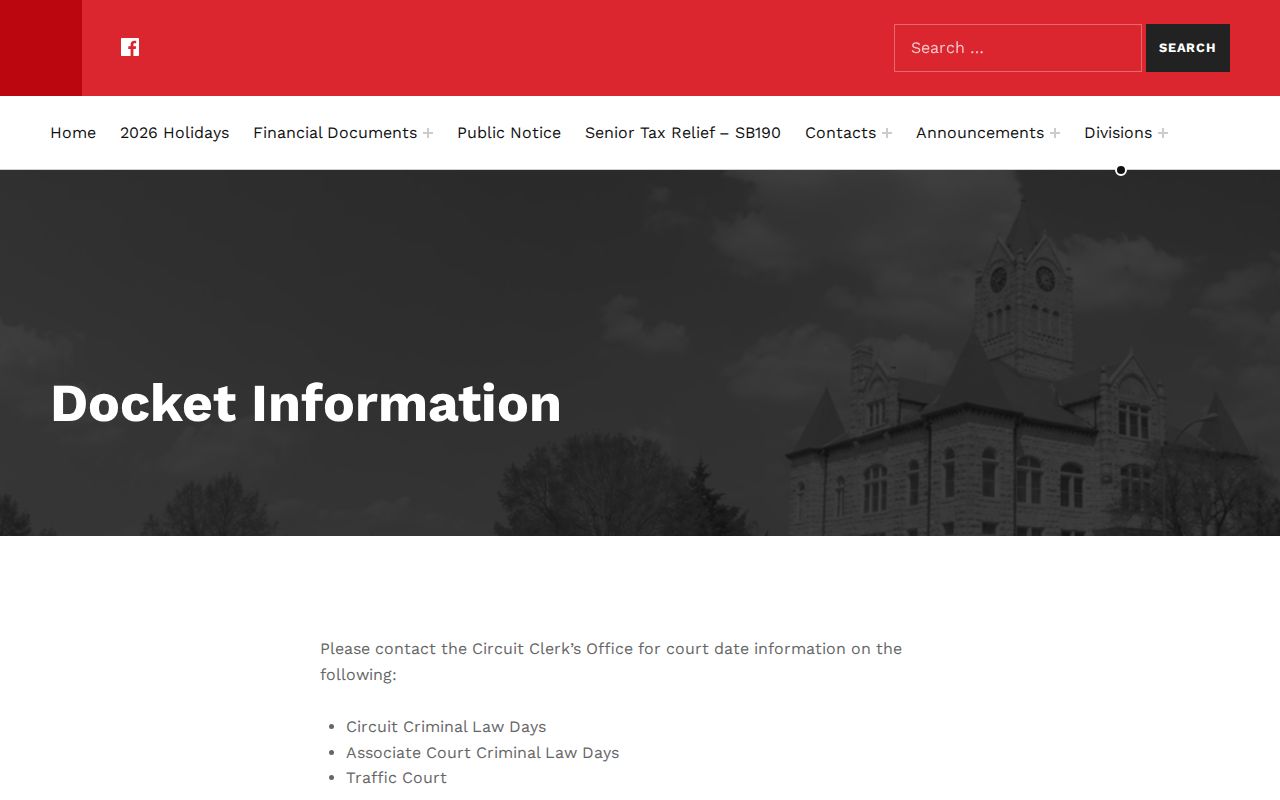Viewport: 1280px width, 800px height.
Task: Expand the Divisions plus submenu
Action: click(x=1163, y=133)
